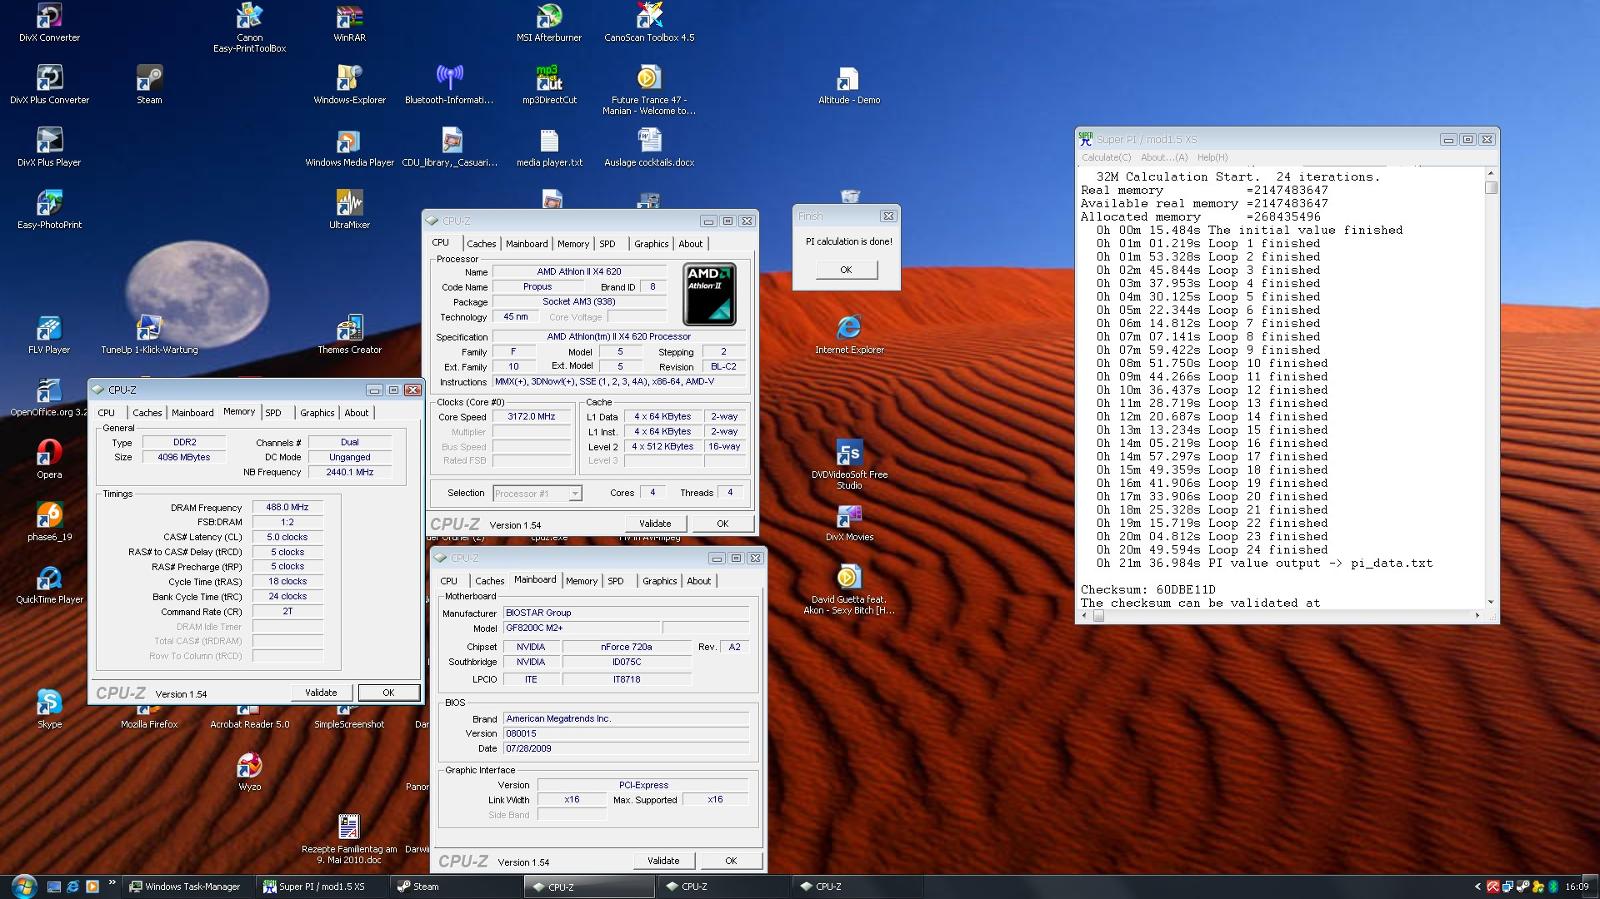Click AMD Athlon II logo image
This screenshot has width=1600, height=899.
710,294
